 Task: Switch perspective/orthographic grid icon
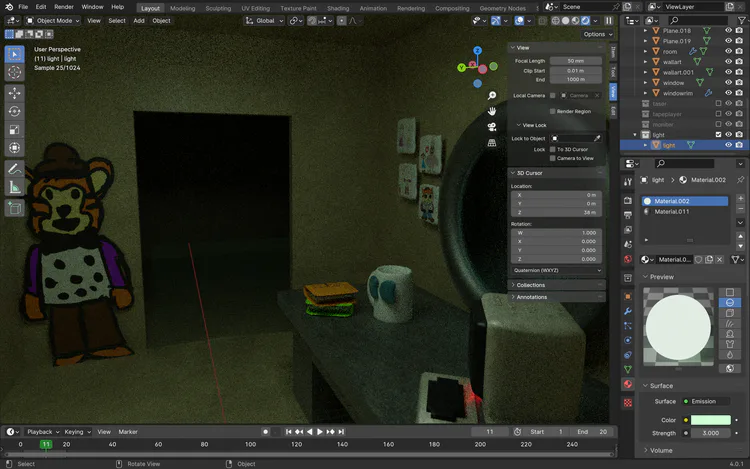[x=492, y=143]
